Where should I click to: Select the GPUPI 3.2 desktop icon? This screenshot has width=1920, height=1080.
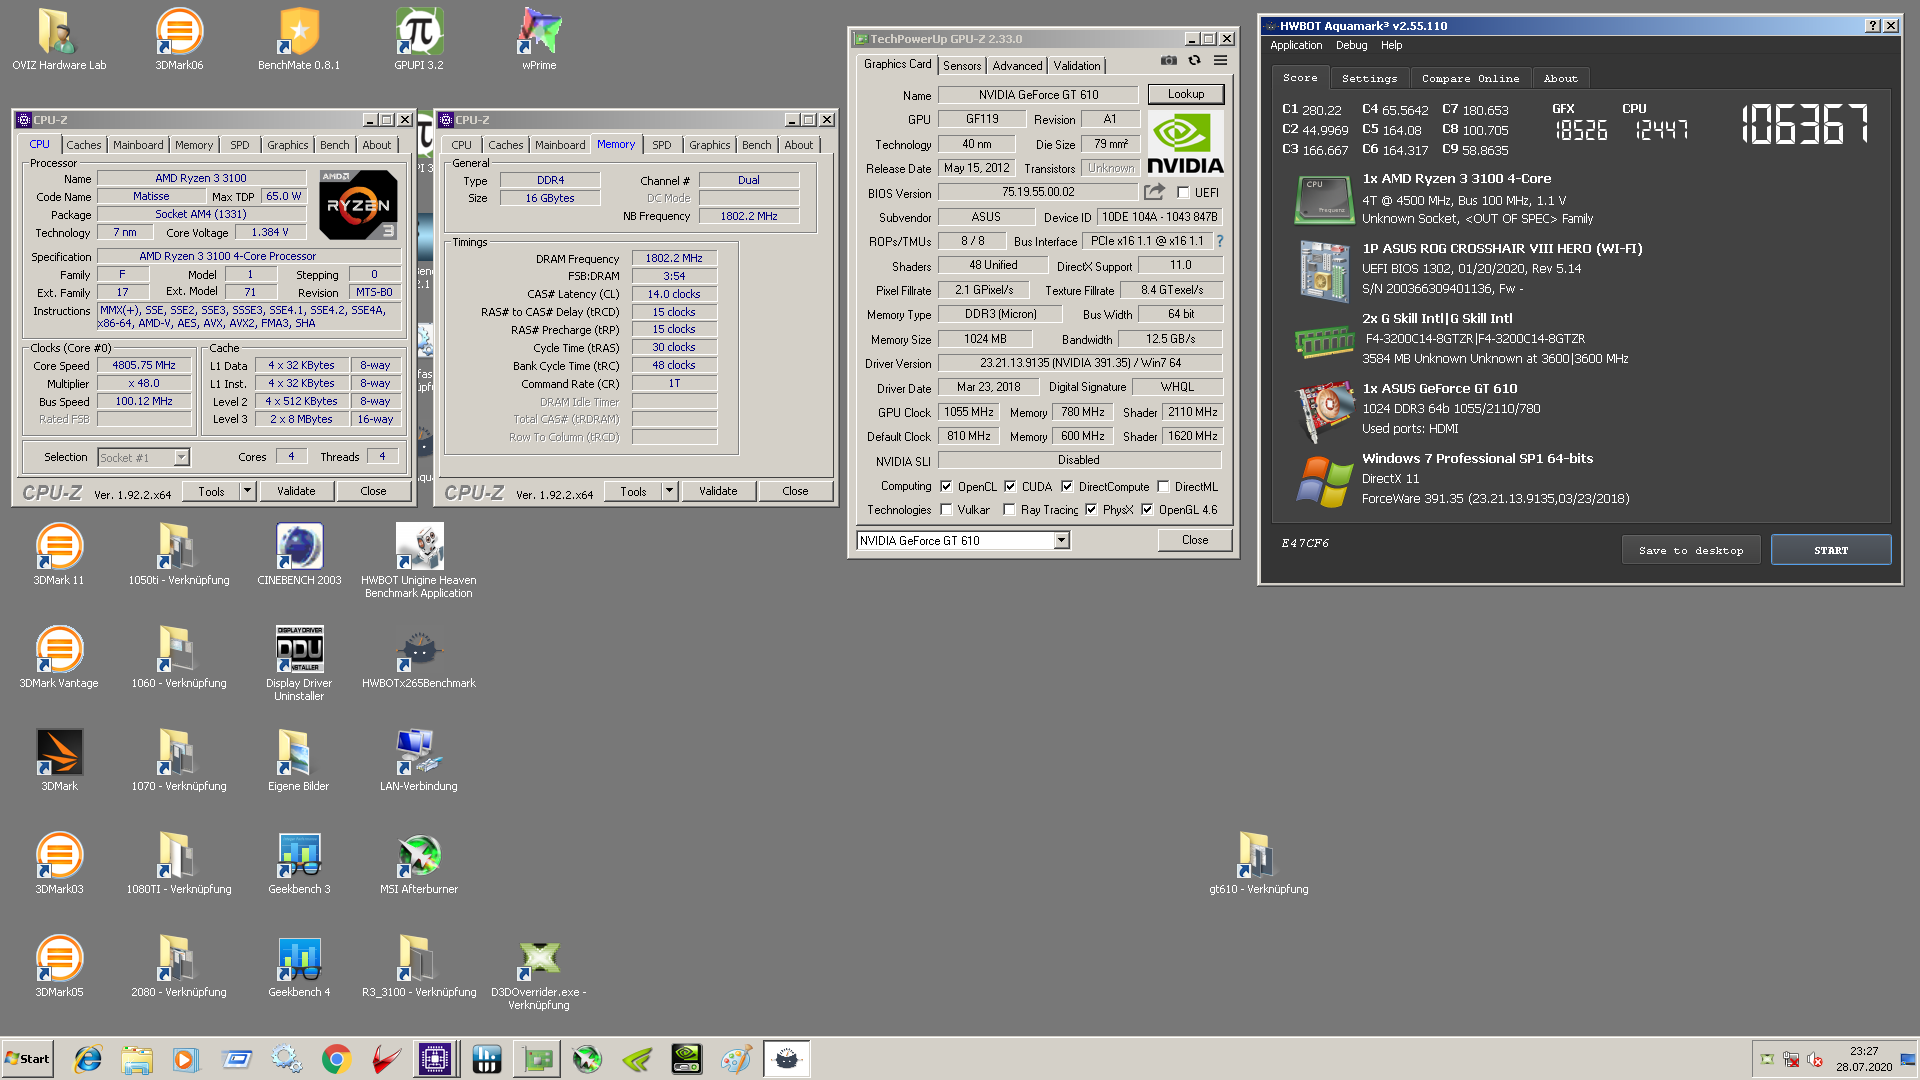(x=419, y=40)
